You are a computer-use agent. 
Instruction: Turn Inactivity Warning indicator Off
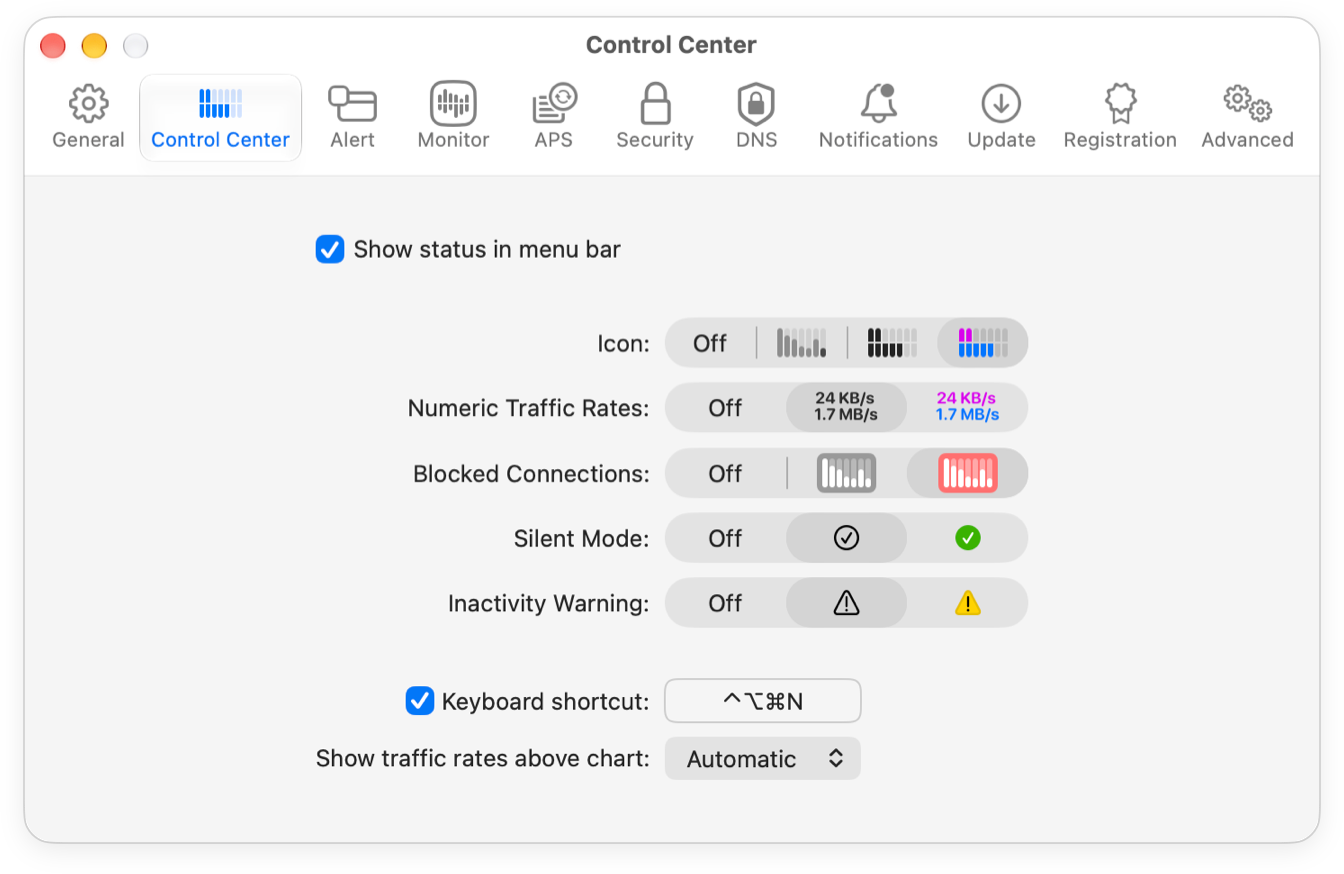[726, 603]
